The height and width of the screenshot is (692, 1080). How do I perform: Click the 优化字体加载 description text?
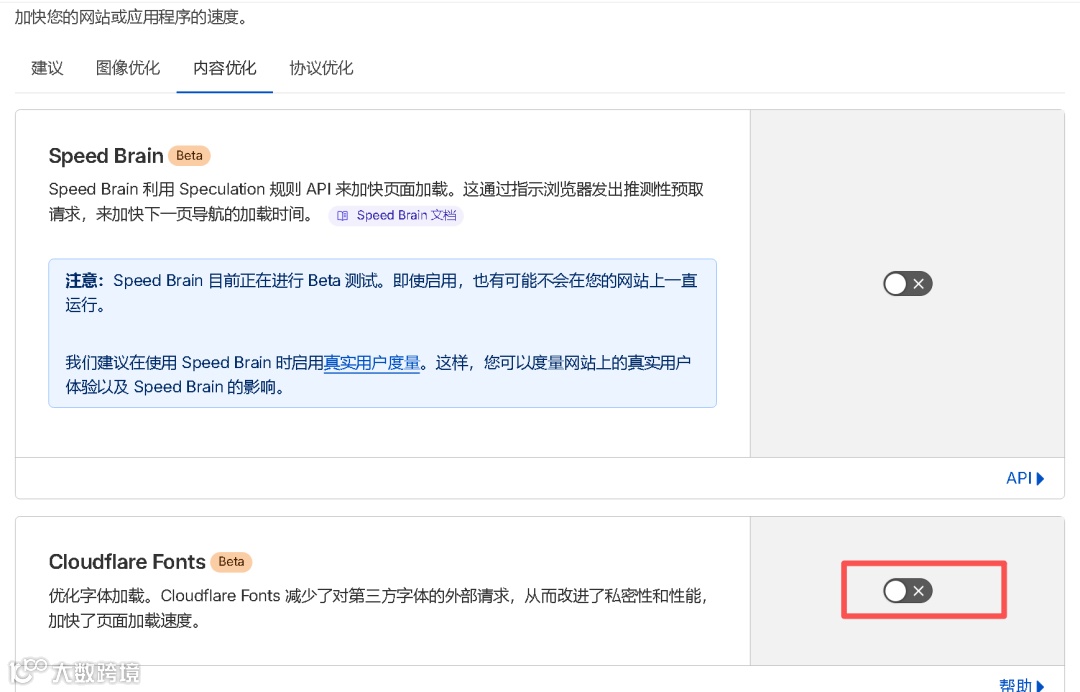click(378, 608)
